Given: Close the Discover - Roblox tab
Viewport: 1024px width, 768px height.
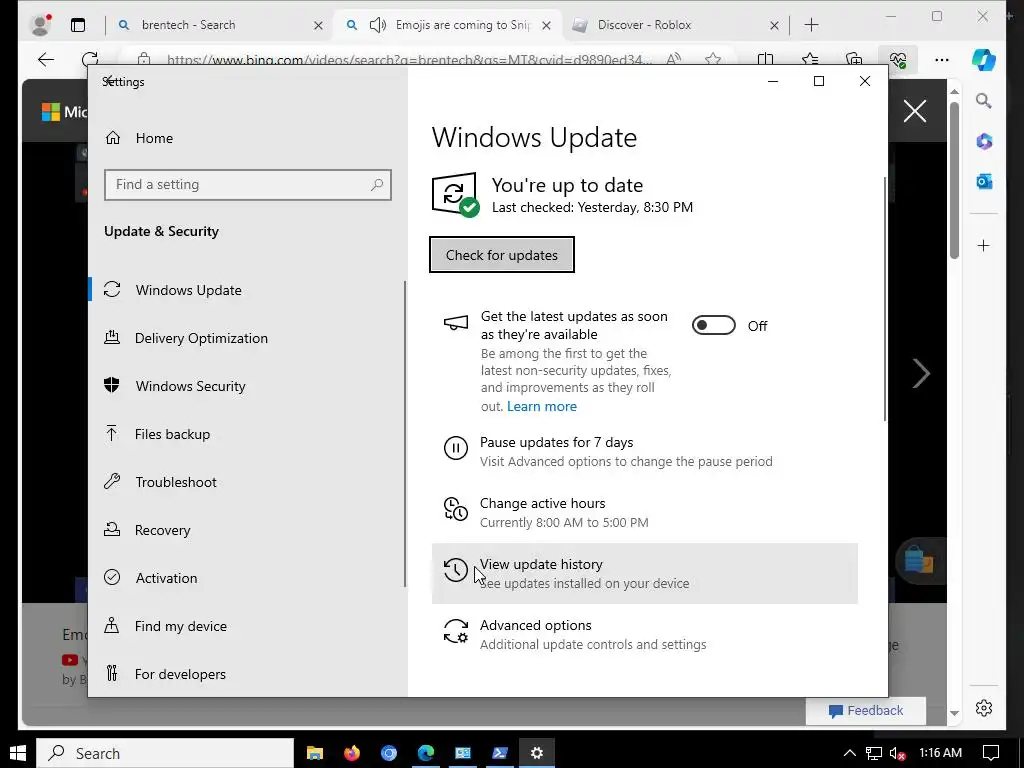Looking at the screenshot, I should tap(774, 25).
